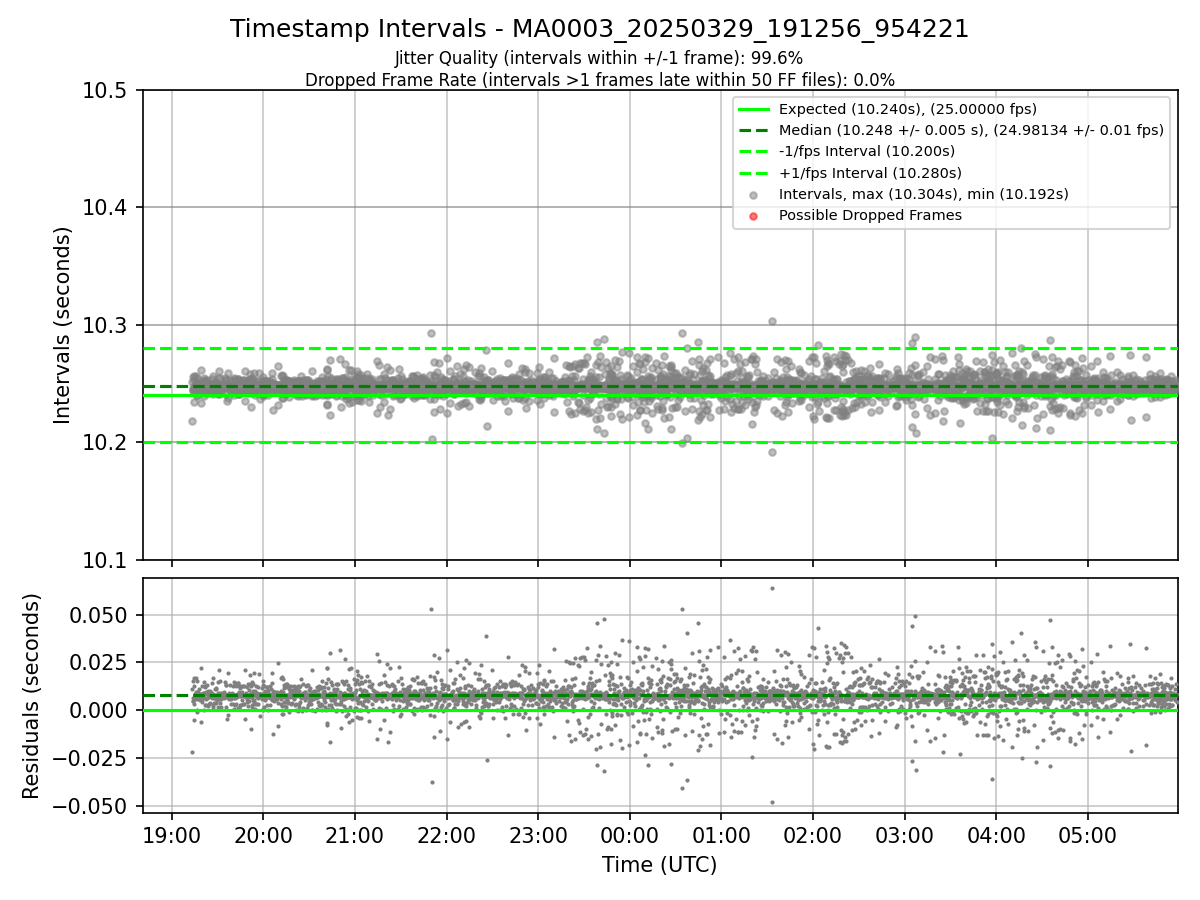Screen dimensions: 1200x900
Task: Select legend entry "Intervals, max (10.304s), min (10.192s)"
Action: (924, 194)
